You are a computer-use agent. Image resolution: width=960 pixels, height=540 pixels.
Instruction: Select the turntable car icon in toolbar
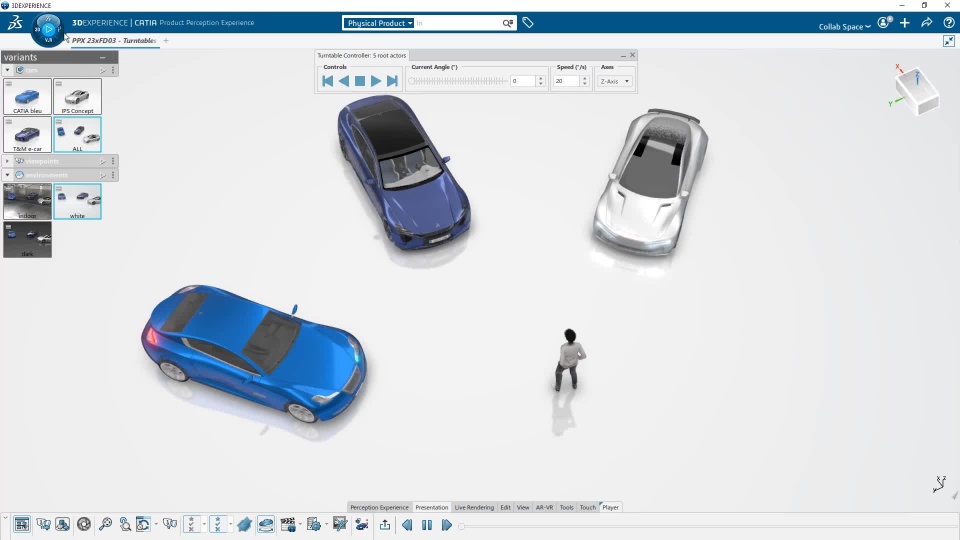[x=266, y=524]
